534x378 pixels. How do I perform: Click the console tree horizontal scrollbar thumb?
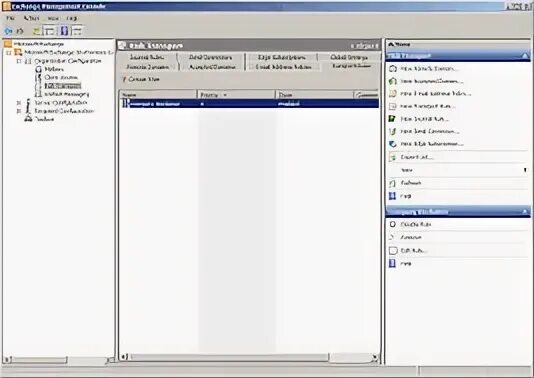[39, 360]
